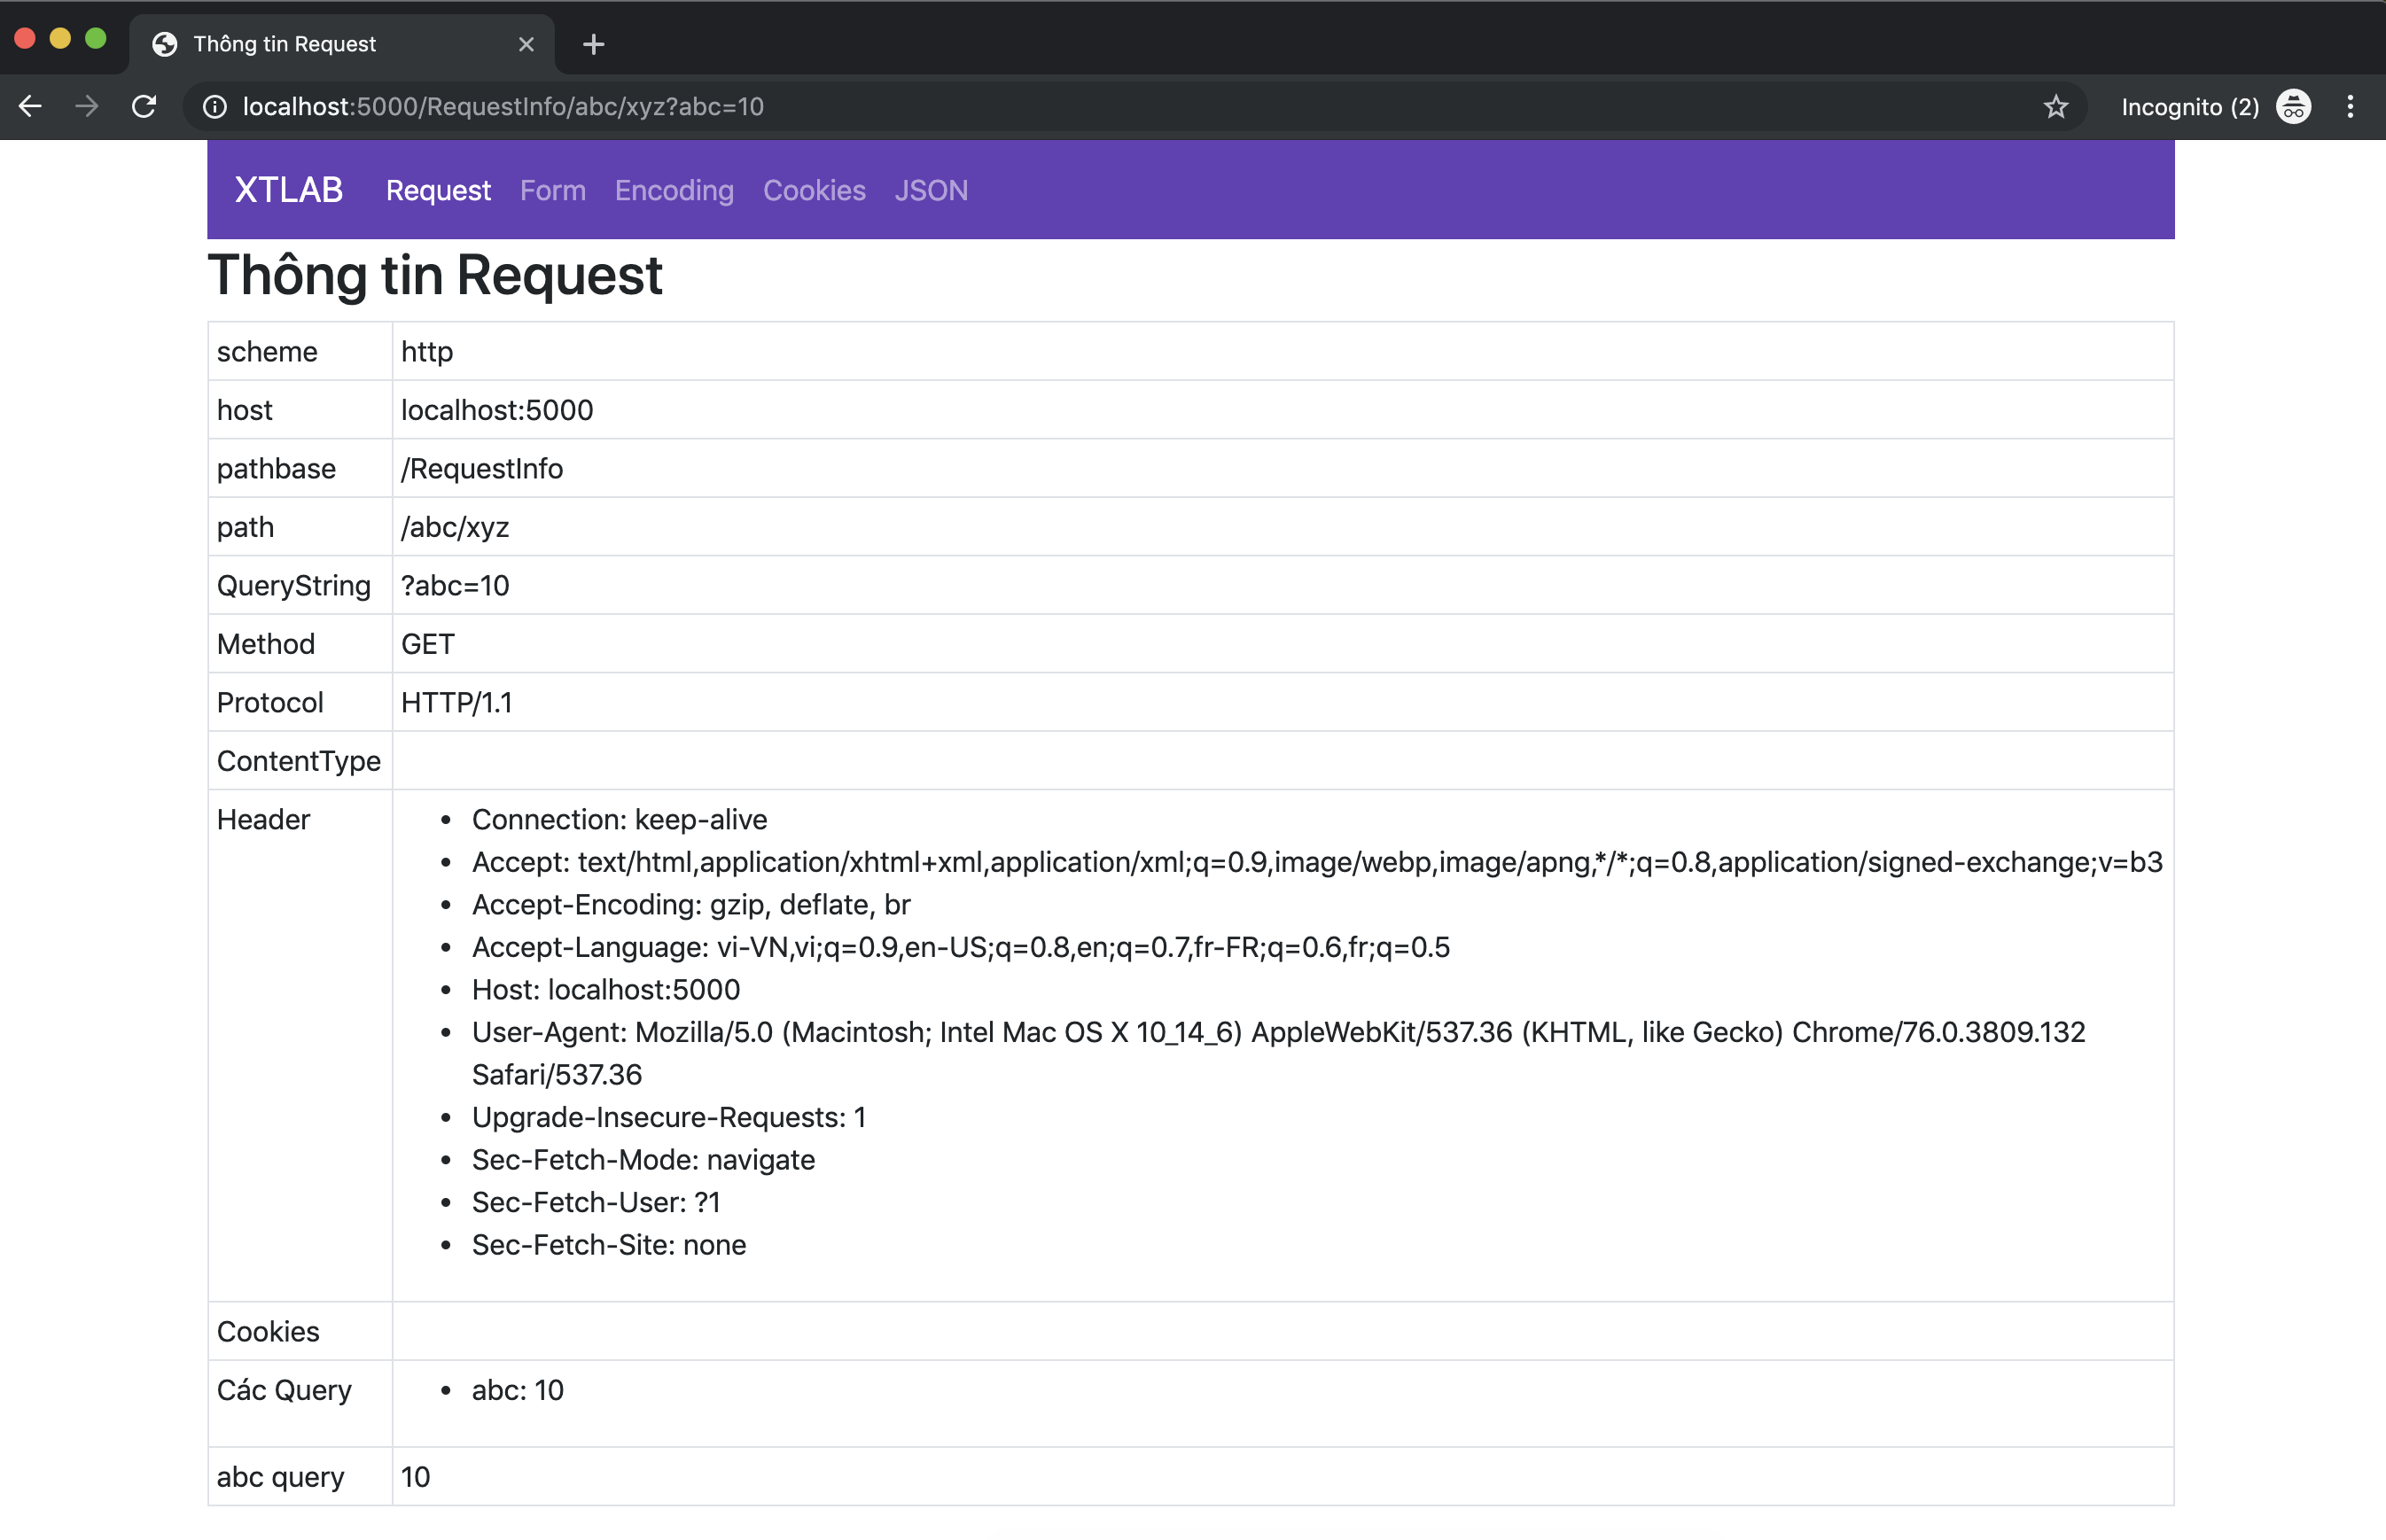Navigate to the Cookies page
2386x1540 pixels.
pyautogui.click(x=814, y=190)
